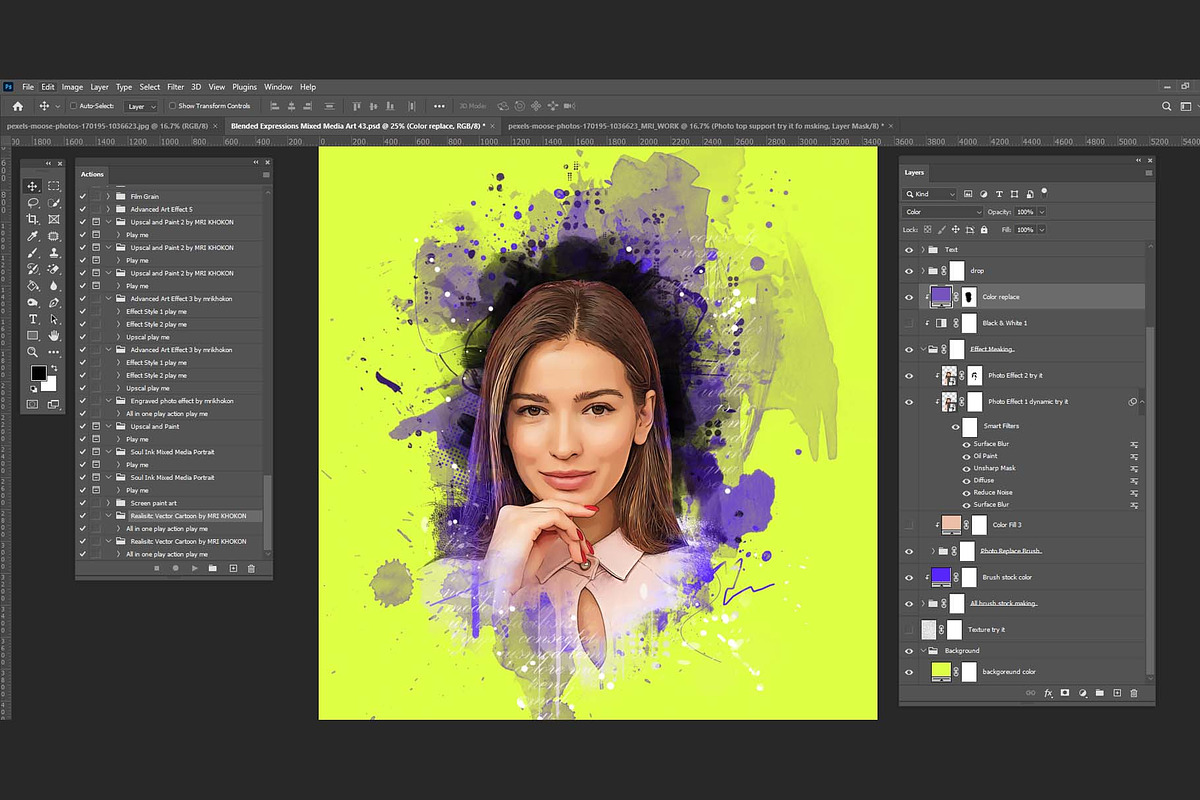
Task: Select the Hand tool
Action: coord(54,336)
